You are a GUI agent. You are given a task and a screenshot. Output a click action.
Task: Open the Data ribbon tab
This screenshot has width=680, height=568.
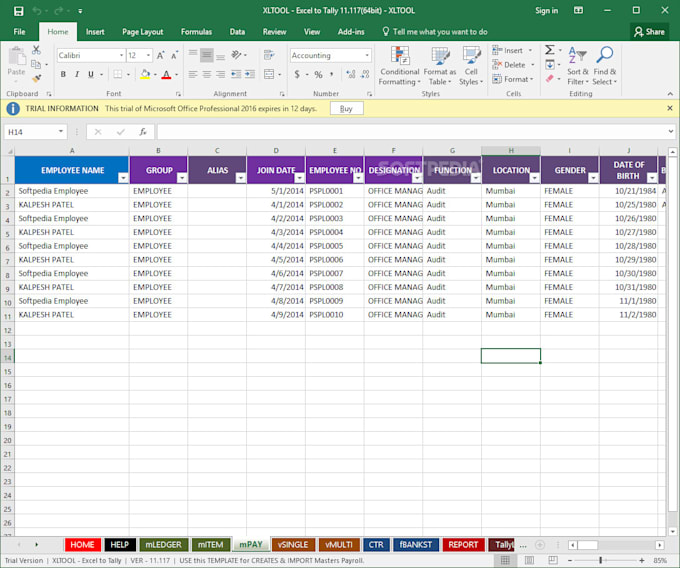click(237, 32)
